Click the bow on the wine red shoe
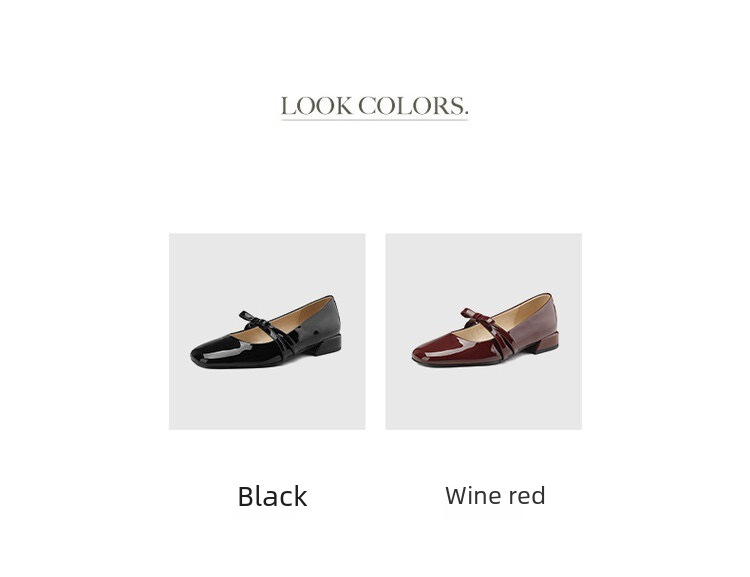The image size is (750, 577). [476, 317]
